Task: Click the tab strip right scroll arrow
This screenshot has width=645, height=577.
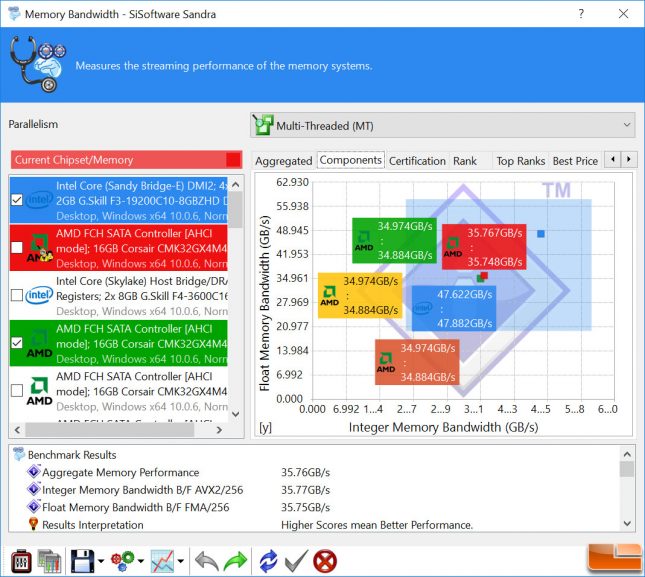Action: coord(629,159)
